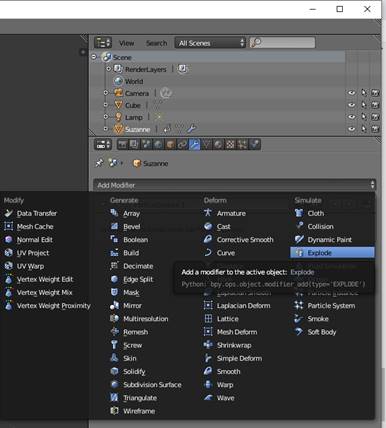Click the Suzanne mesh icon in outliner

point(118,129)
